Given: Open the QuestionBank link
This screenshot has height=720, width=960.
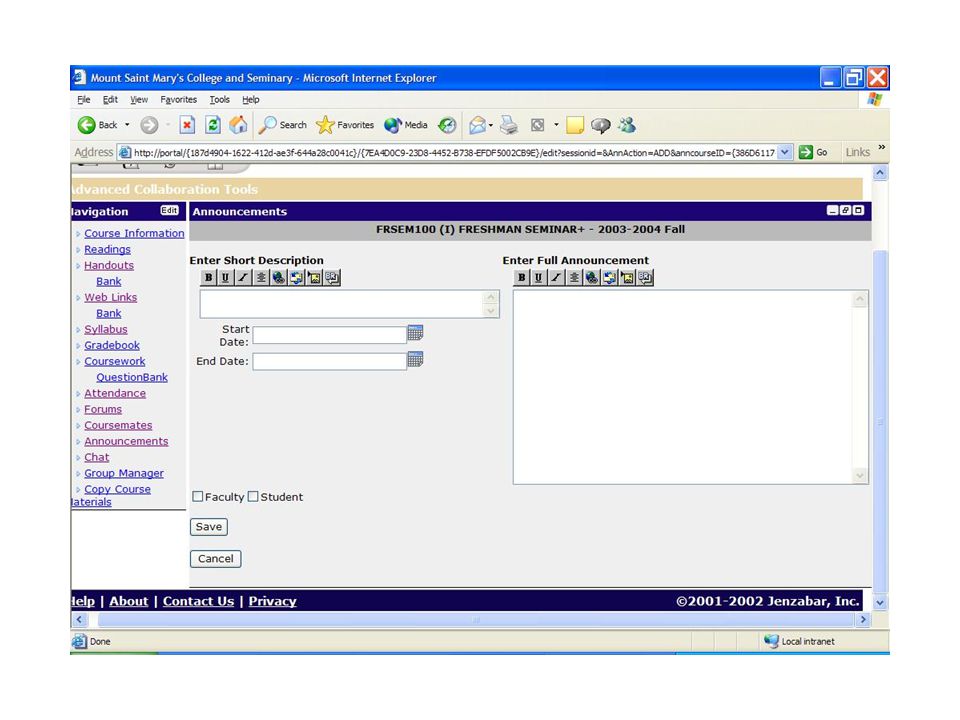Looking at the screenshot, I should click(132, 377).
